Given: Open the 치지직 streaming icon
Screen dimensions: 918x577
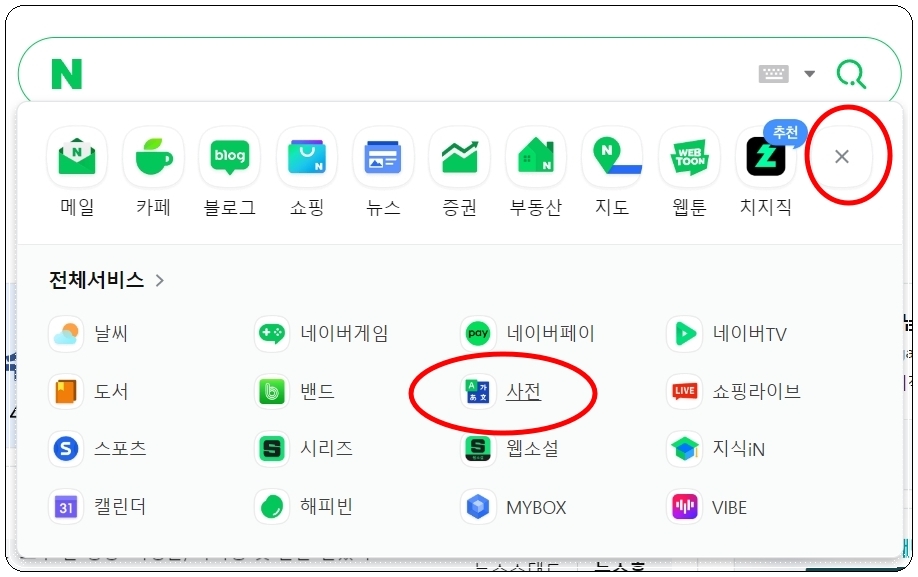Looking at the screenshot, I should 765,156.
